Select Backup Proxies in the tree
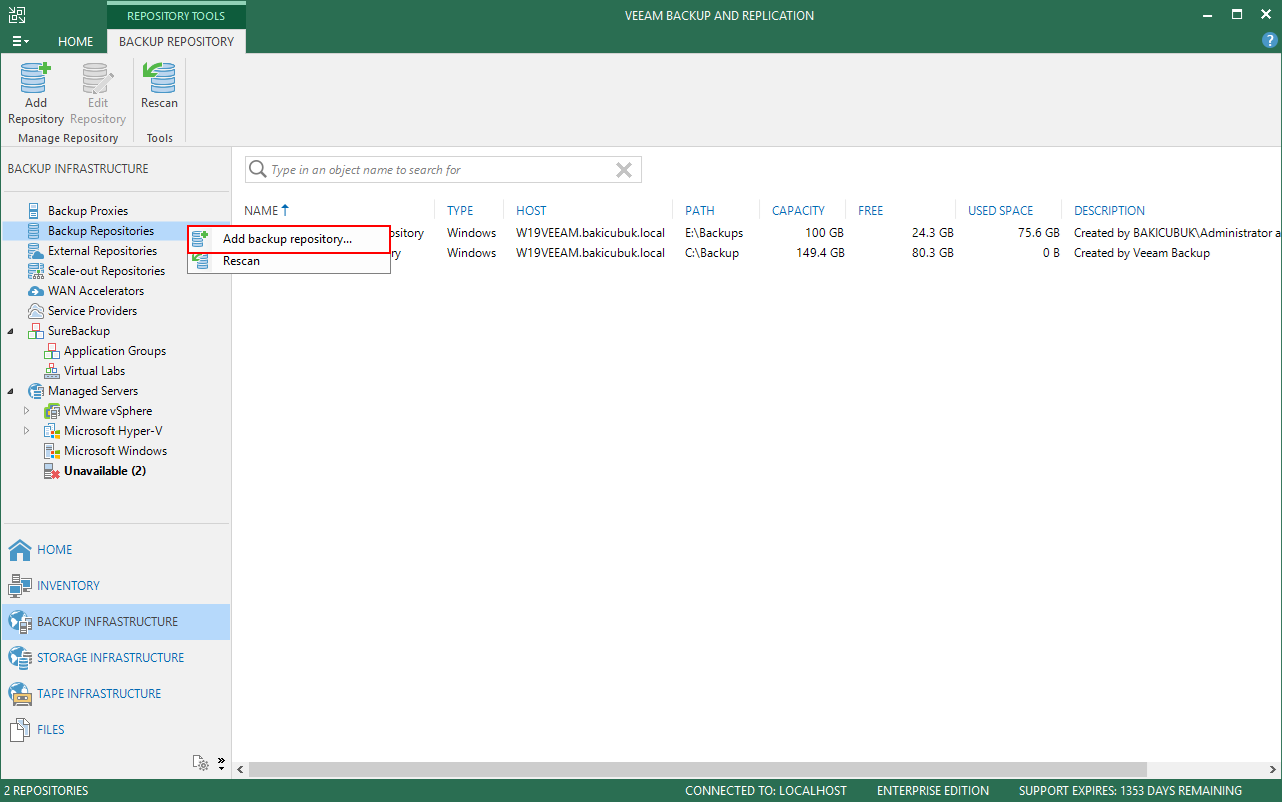 (88, 211)
